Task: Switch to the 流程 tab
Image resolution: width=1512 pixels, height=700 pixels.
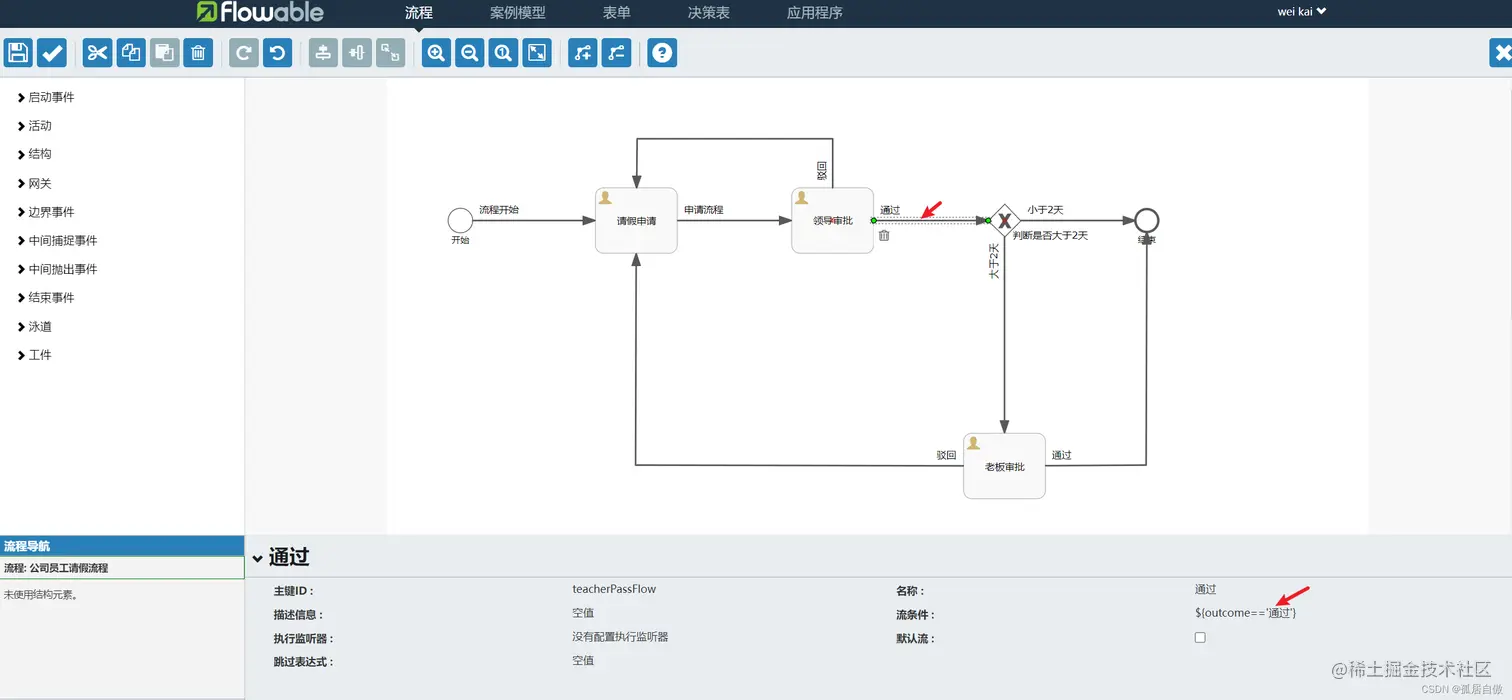Action: coord(419,13)
